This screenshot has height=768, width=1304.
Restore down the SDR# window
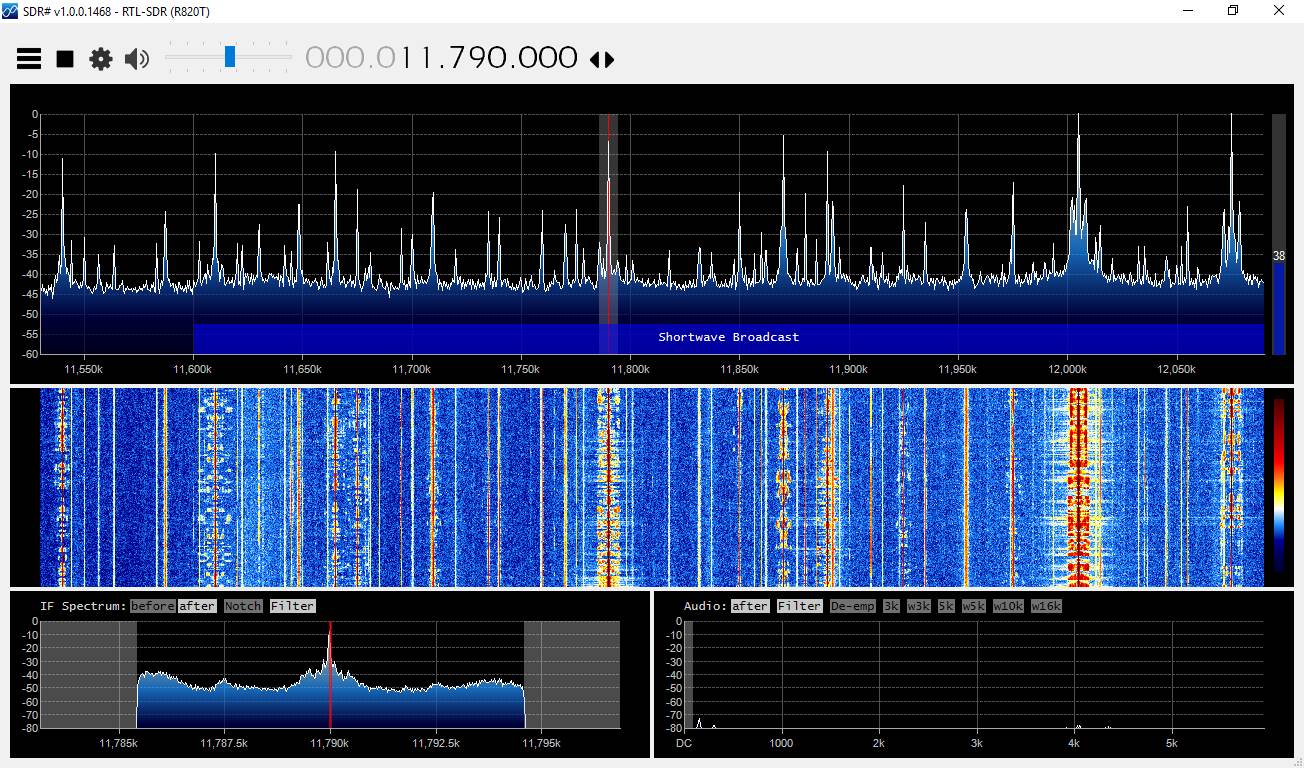point(1233,10)
